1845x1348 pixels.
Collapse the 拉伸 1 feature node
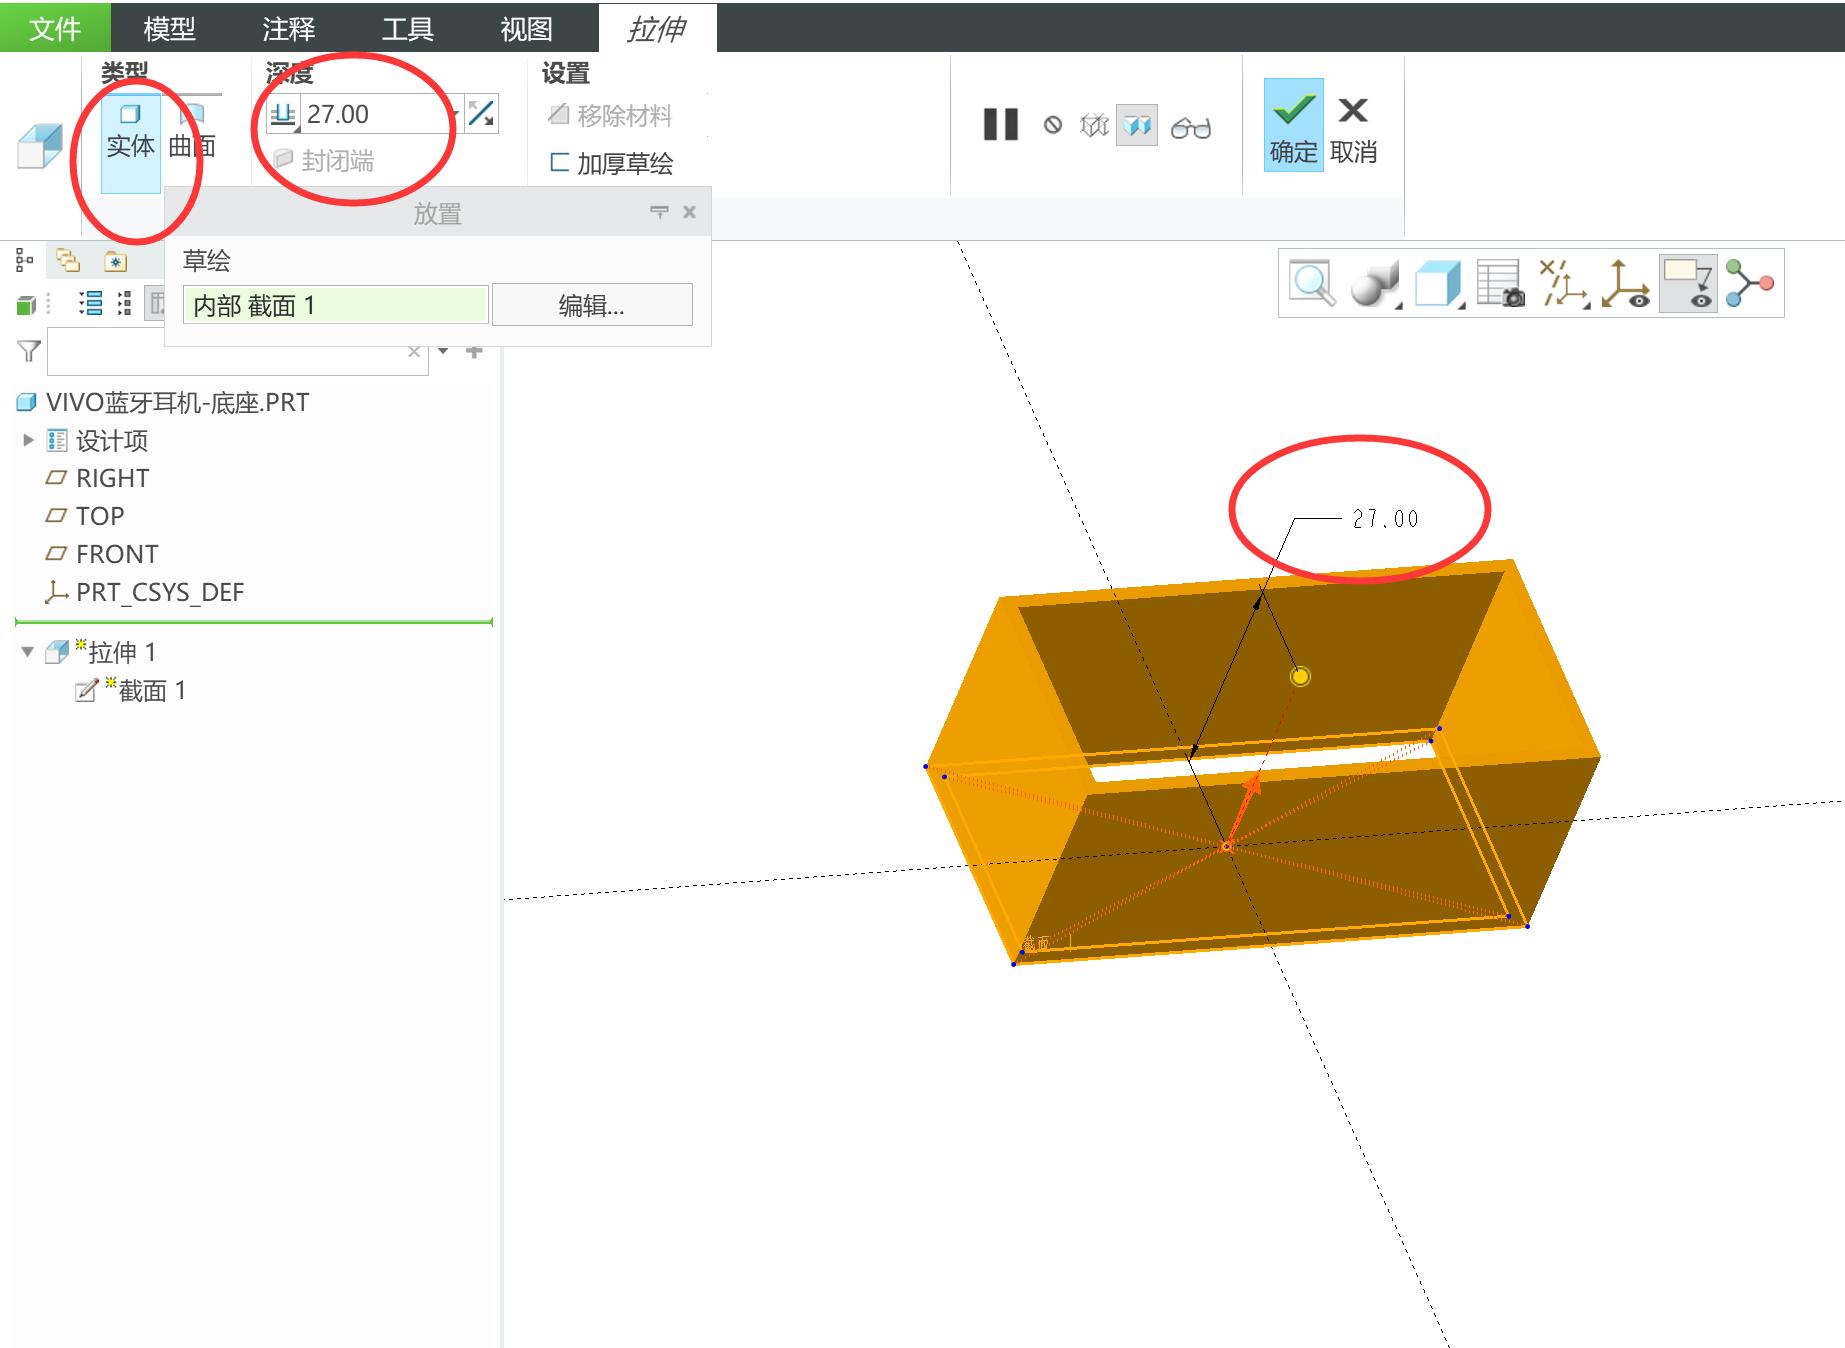[27, 652]
